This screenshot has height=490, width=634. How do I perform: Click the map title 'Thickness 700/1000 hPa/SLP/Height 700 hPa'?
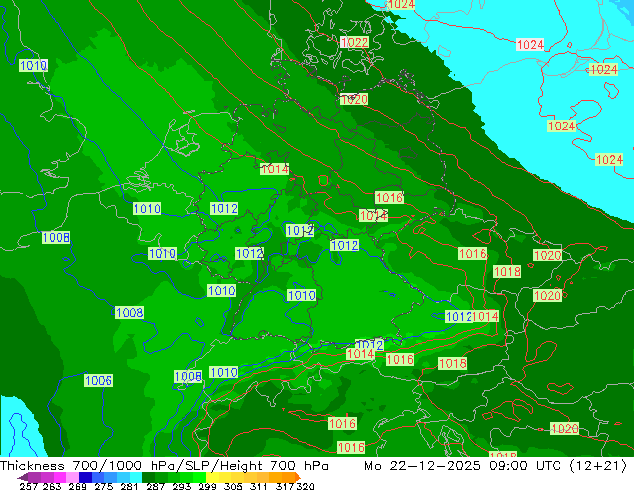coord(164,466)
